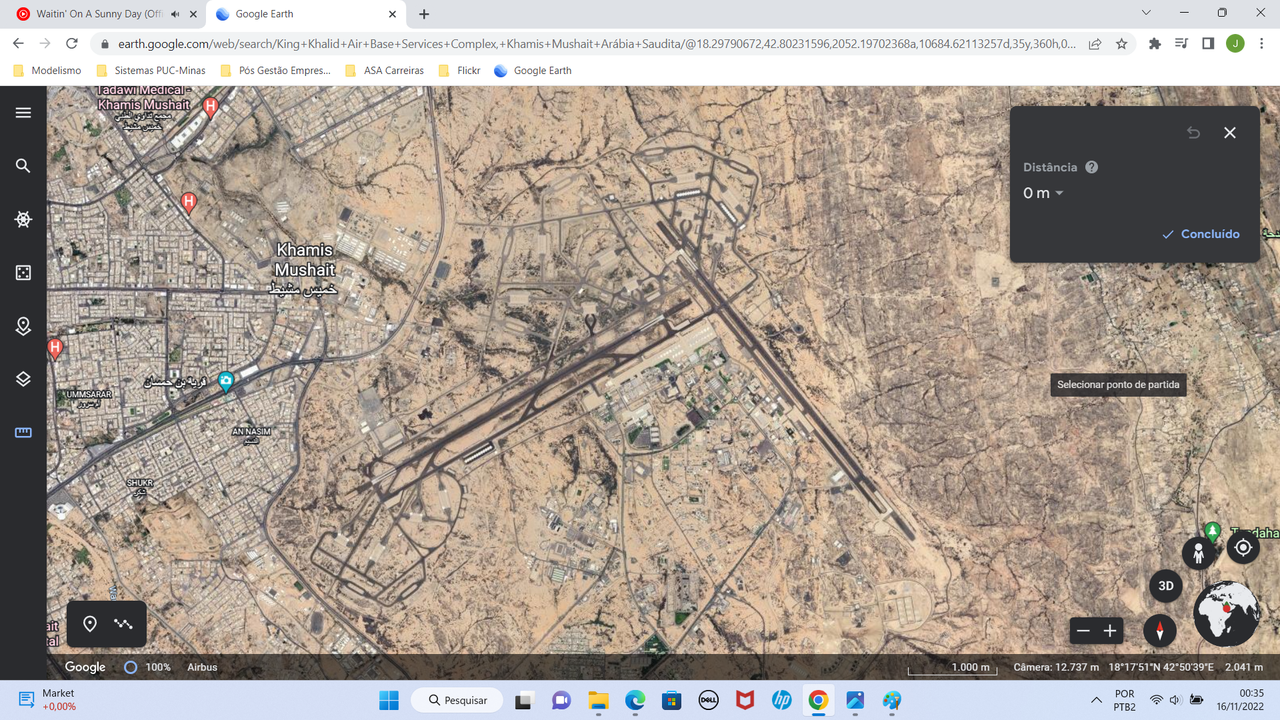Open a new browser tab
Screen dimensions: 1280x720
click(424, 14)
